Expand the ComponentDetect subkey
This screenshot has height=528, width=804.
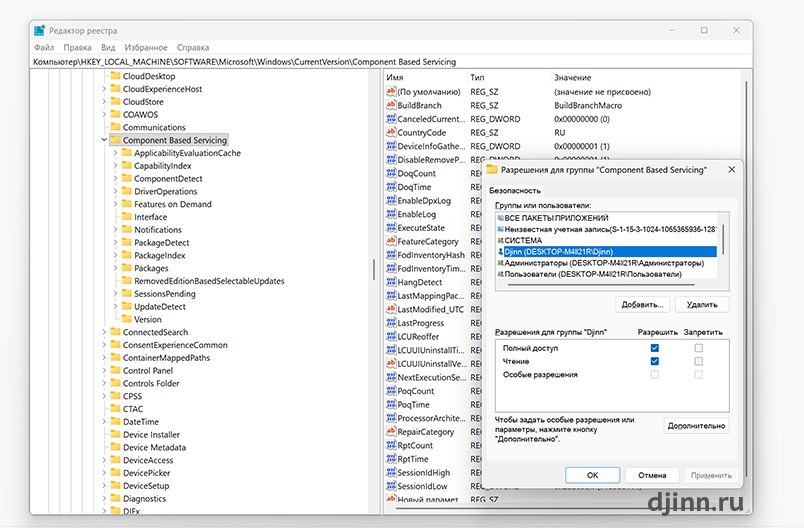pyautogui.click(x=115, y=178)
